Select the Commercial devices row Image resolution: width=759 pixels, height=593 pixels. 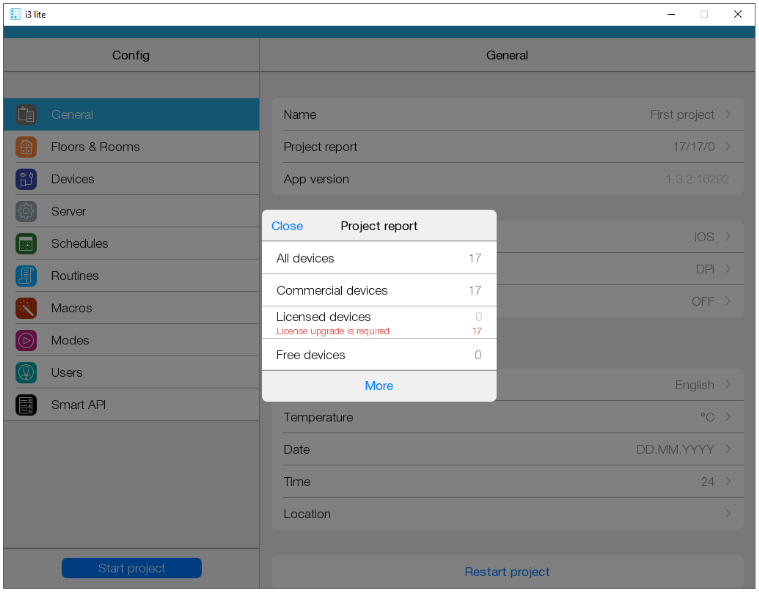pos(379,290)
